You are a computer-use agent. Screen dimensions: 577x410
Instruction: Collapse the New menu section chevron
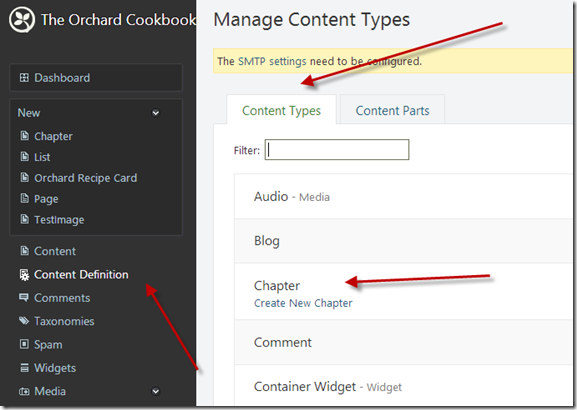tap(156, 113)
